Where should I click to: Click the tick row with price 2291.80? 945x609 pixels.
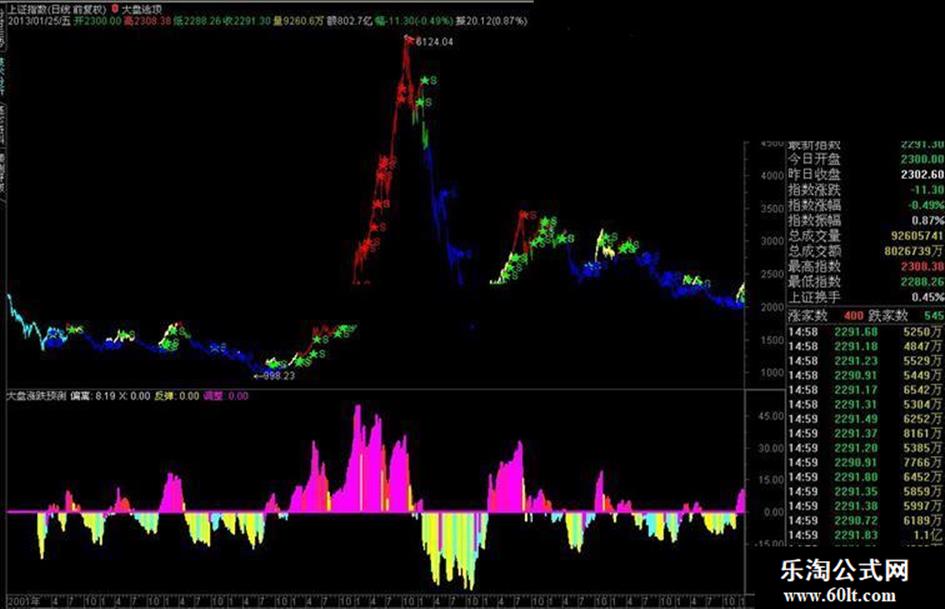click(x=865, y=477)
